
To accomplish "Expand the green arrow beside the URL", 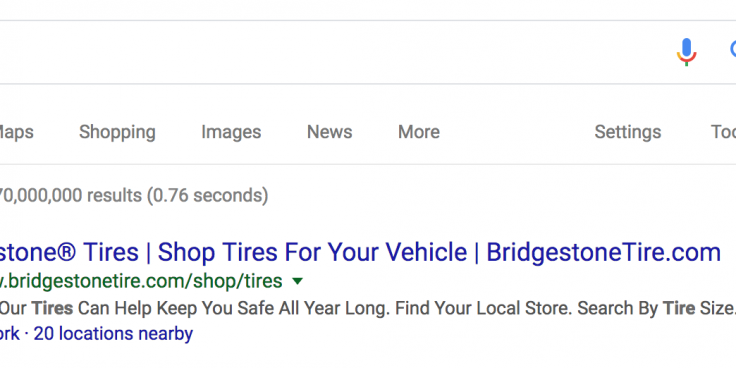I will point(298,281).
